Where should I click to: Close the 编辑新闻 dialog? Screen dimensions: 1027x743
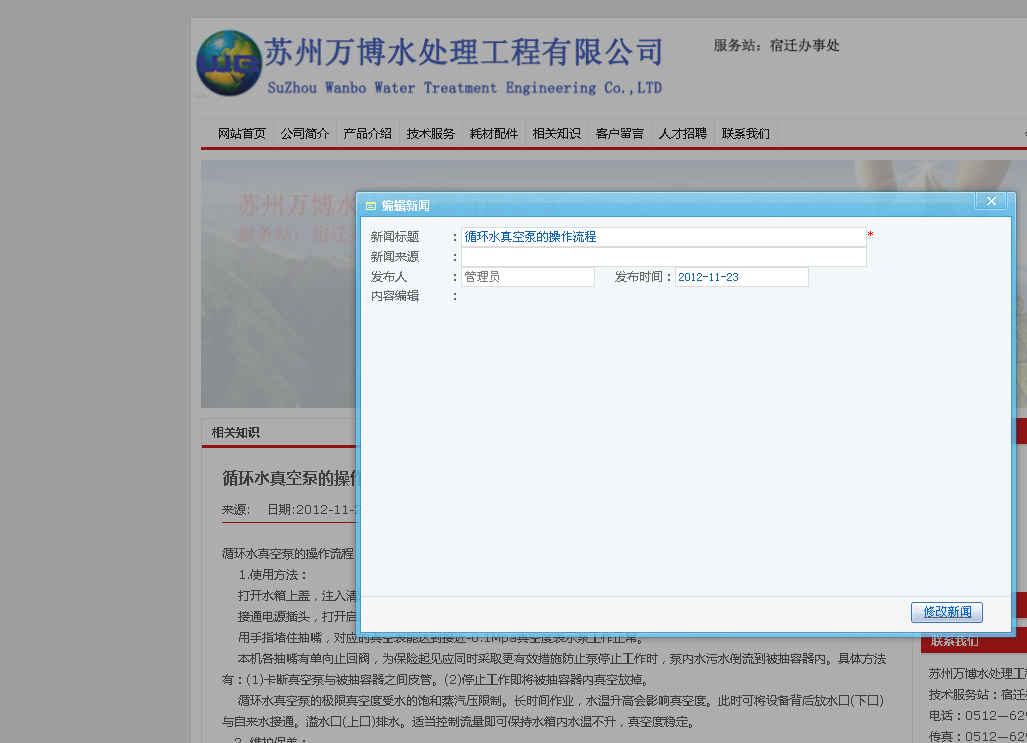(x=991, y=201)
